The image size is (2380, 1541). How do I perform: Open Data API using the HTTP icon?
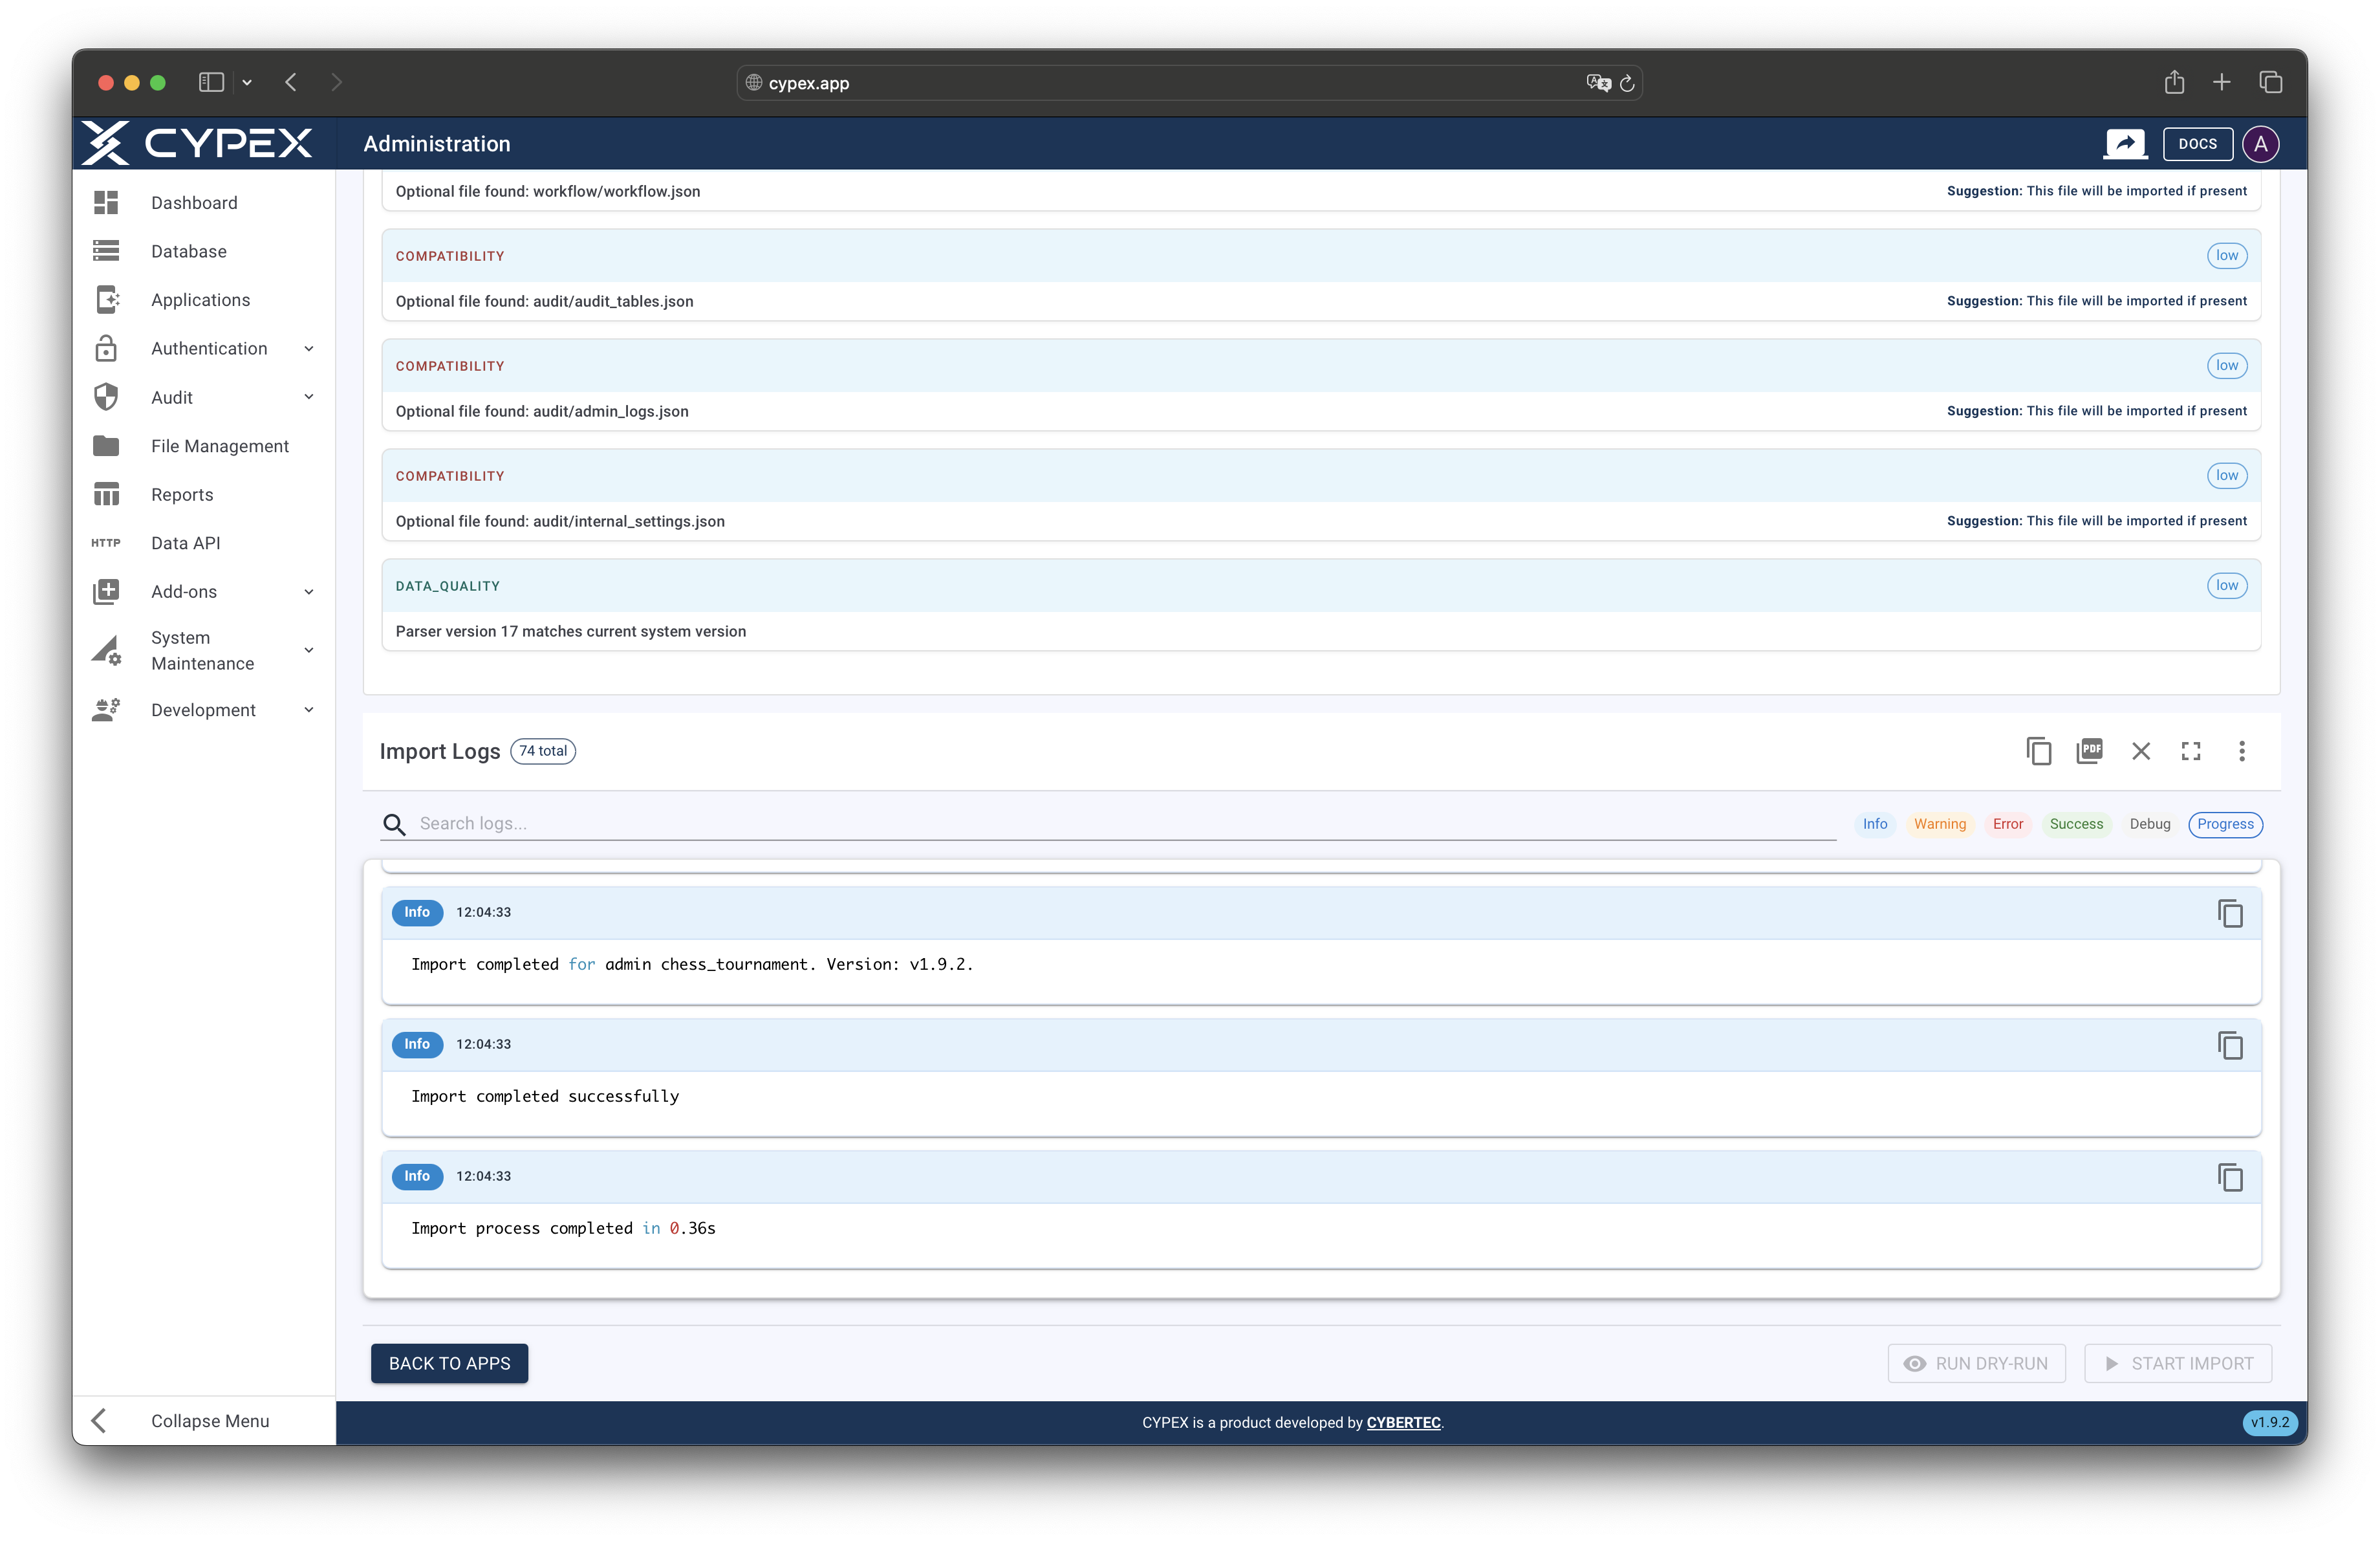coord(106,542)
